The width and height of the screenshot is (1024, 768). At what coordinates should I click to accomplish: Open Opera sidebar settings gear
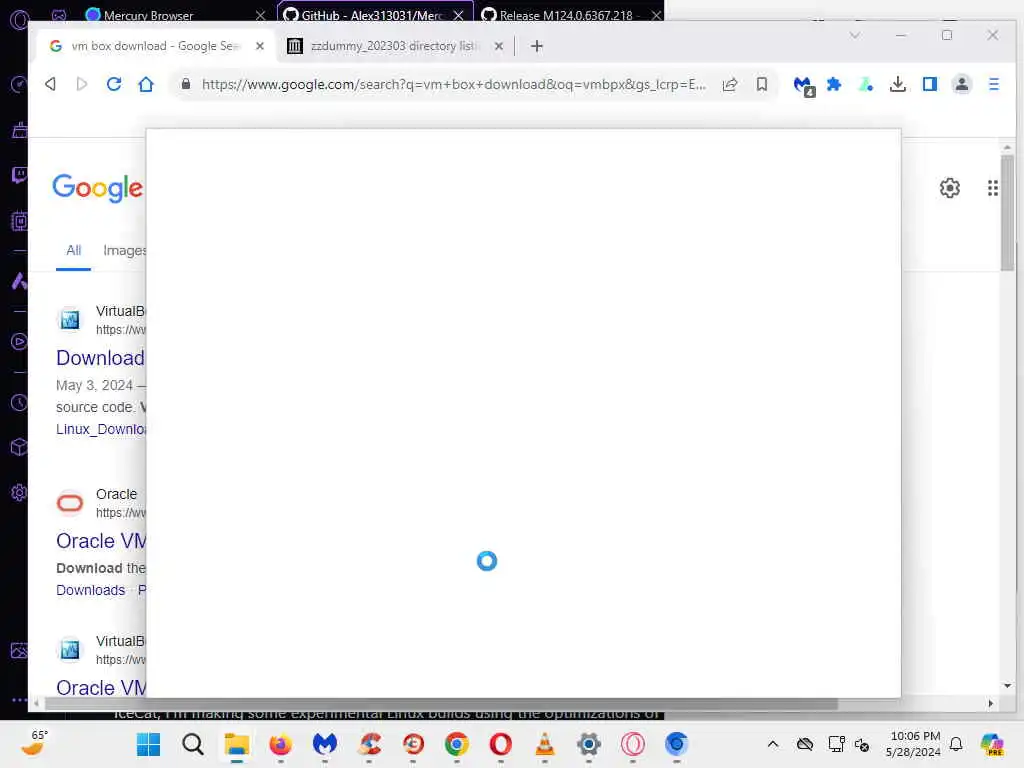pyautogui.click(x=19, y=492)
